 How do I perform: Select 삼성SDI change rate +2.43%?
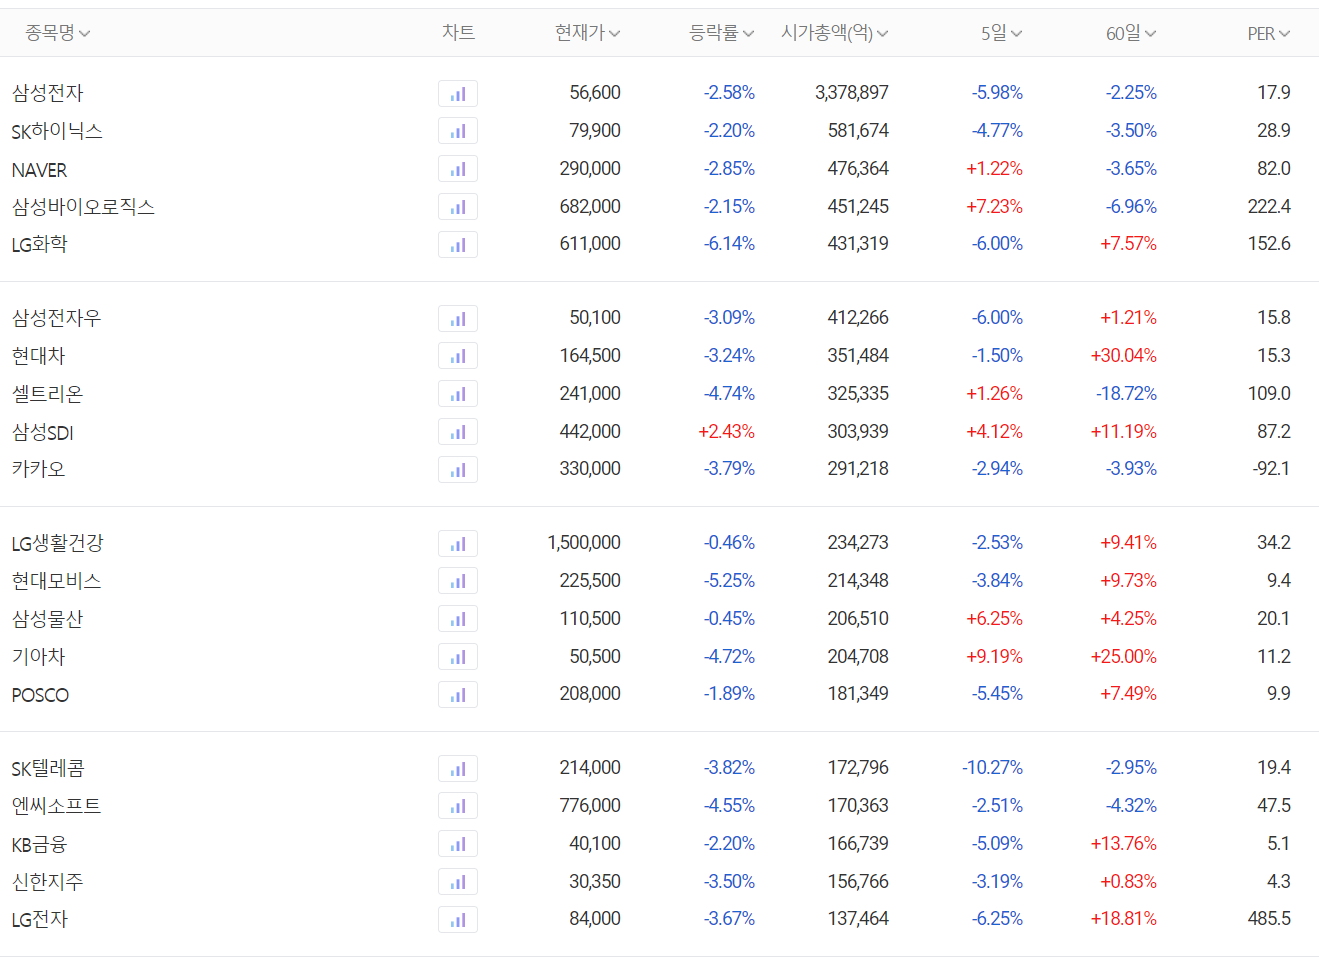[x=727, y=432]
